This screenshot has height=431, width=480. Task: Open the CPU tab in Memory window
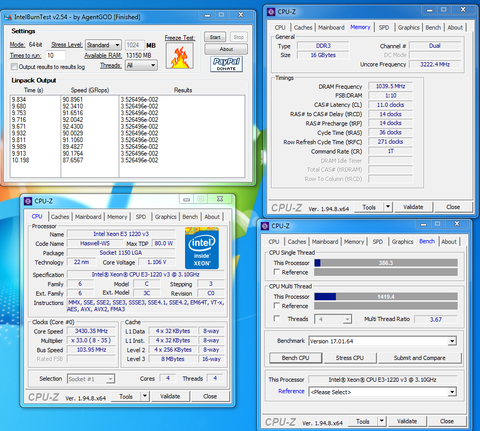(280, 27)
